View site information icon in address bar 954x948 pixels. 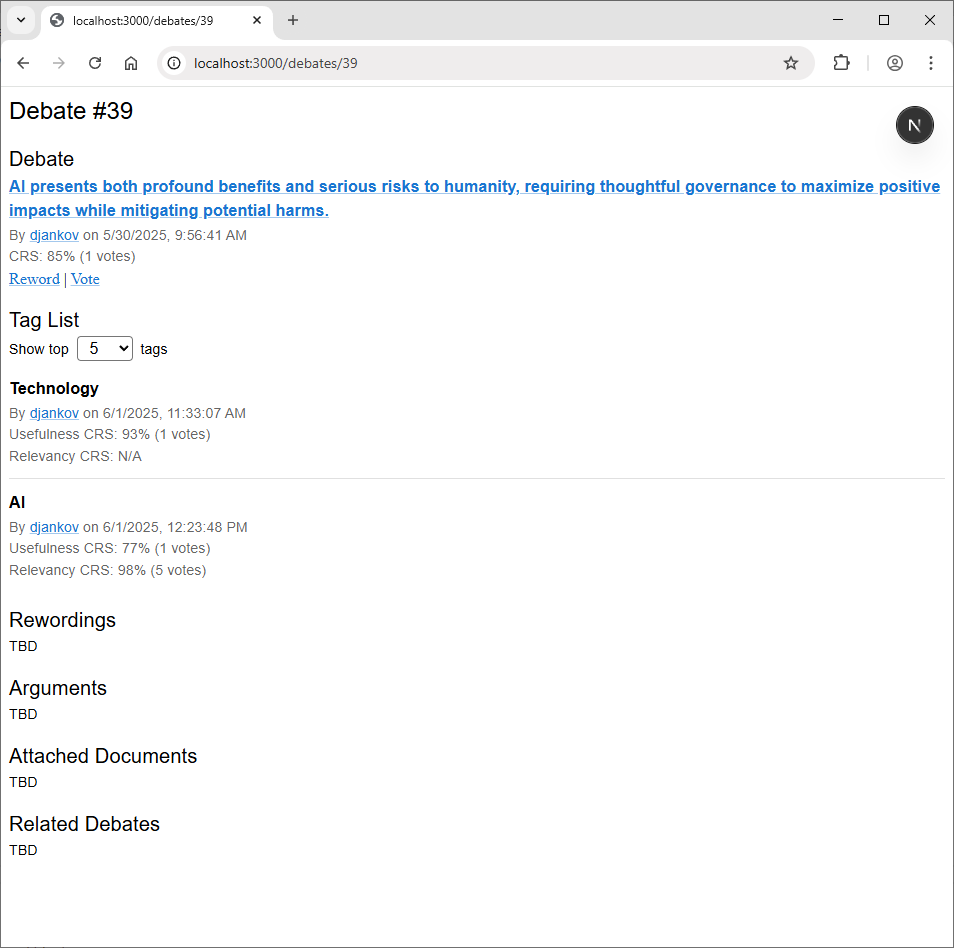click(x=174, y=63)
